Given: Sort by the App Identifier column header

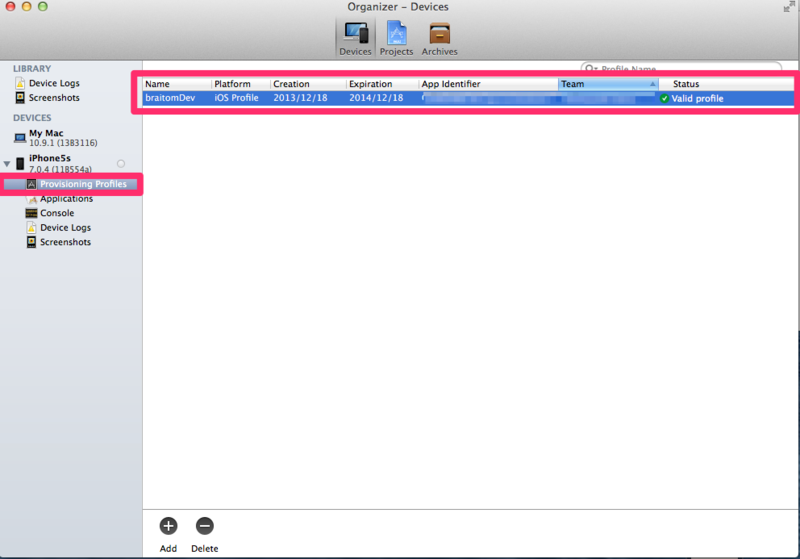Looking at the screenshot, I should click(488, 84).
